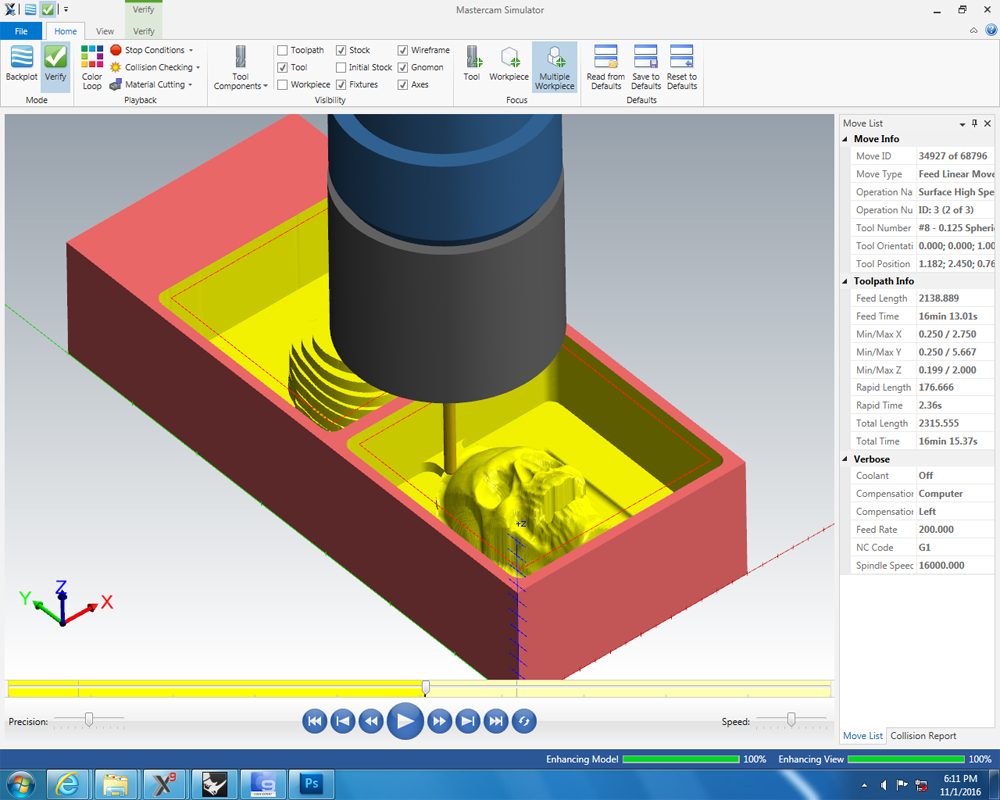Open Stop Conditions dropdown
1000x800 pixels.
151,50
